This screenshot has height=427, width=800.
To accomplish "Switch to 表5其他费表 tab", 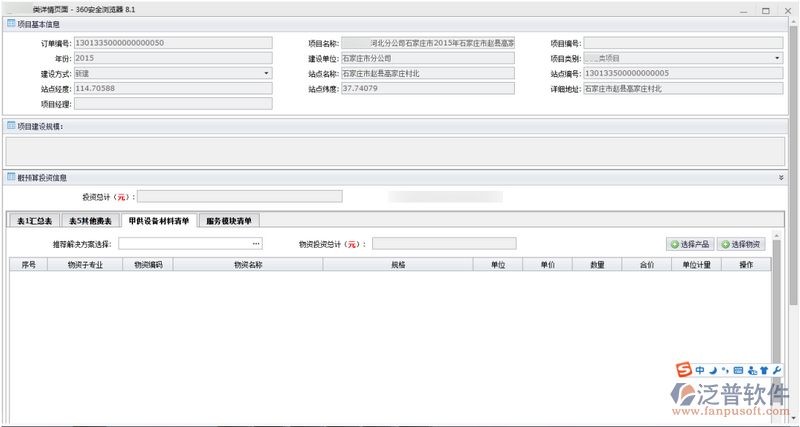I will pyautogui.click(x=90, y=221).
